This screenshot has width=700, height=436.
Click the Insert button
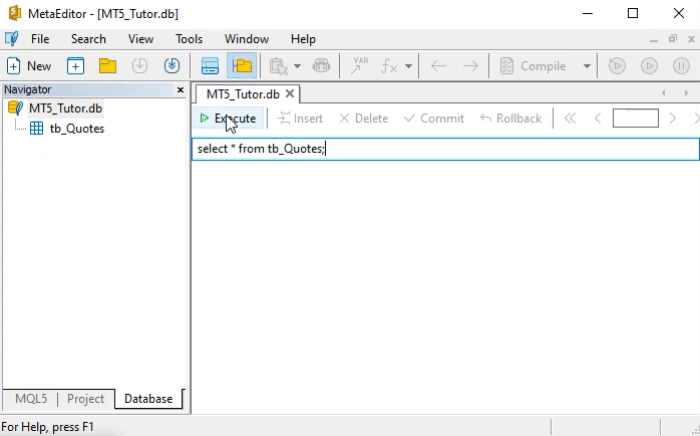300,118
